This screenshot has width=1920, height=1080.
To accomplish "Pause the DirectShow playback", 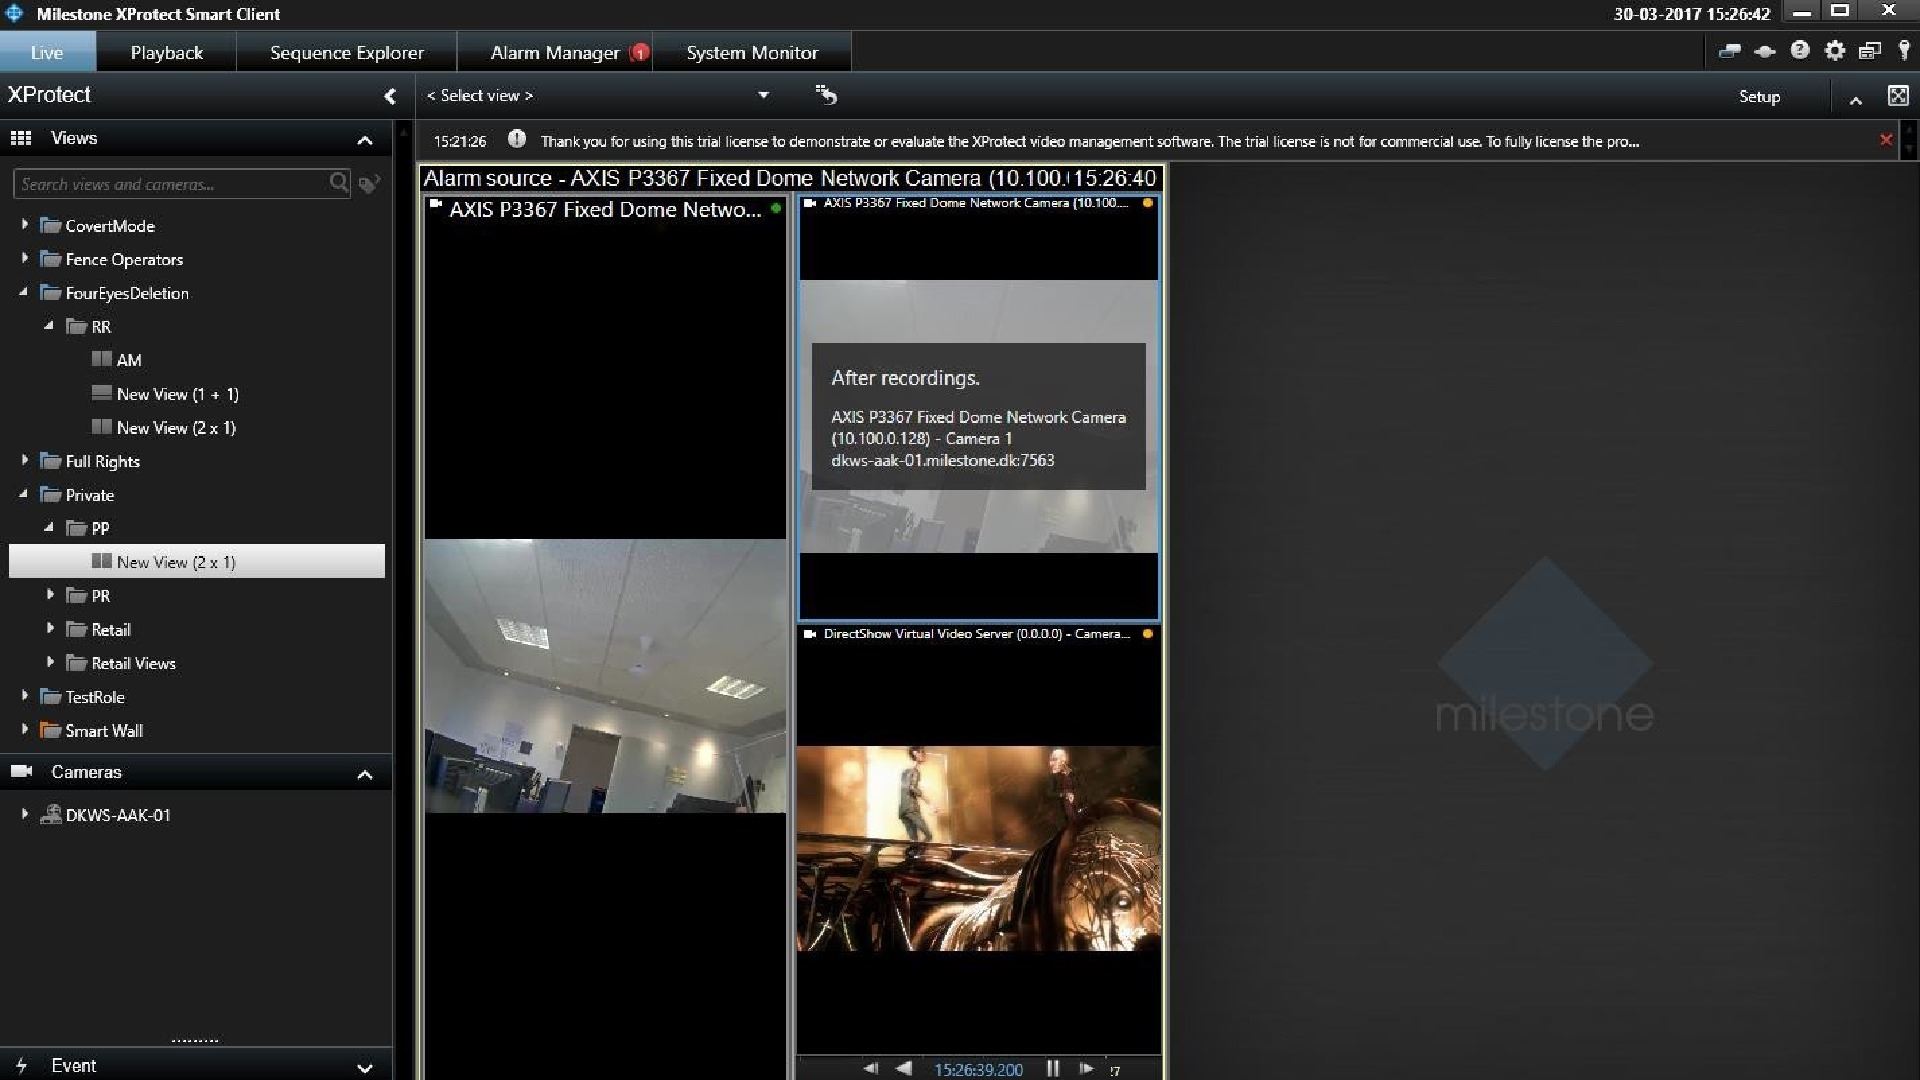I will point(1053,1068).
